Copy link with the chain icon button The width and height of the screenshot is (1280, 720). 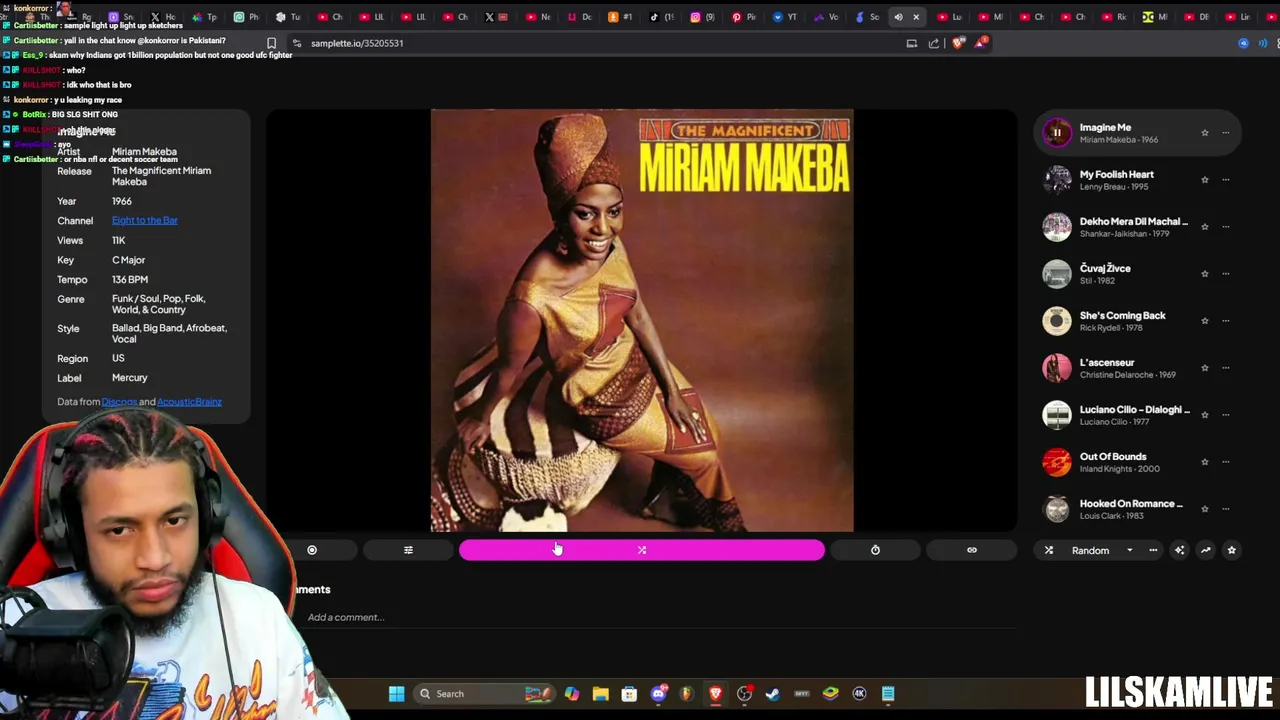[x=972, y=550]
